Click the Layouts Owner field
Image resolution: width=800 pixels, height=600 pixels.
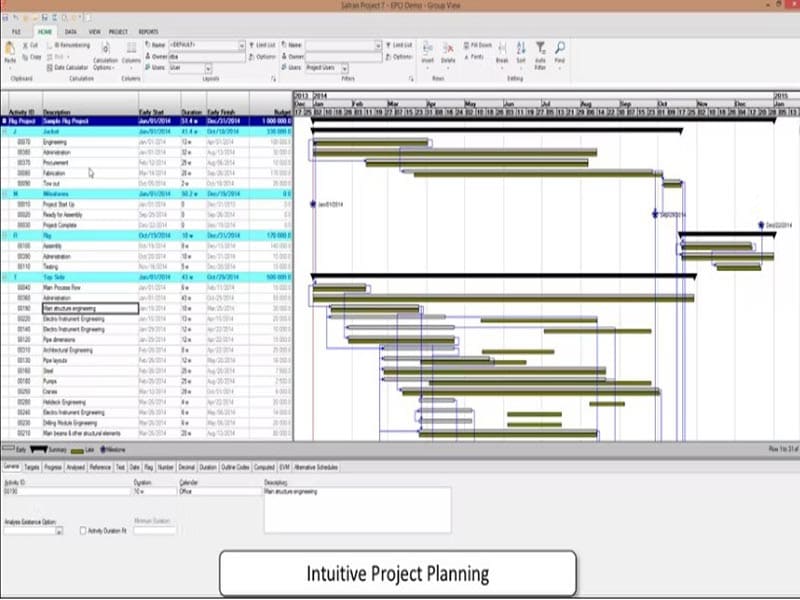click(207, 57)
